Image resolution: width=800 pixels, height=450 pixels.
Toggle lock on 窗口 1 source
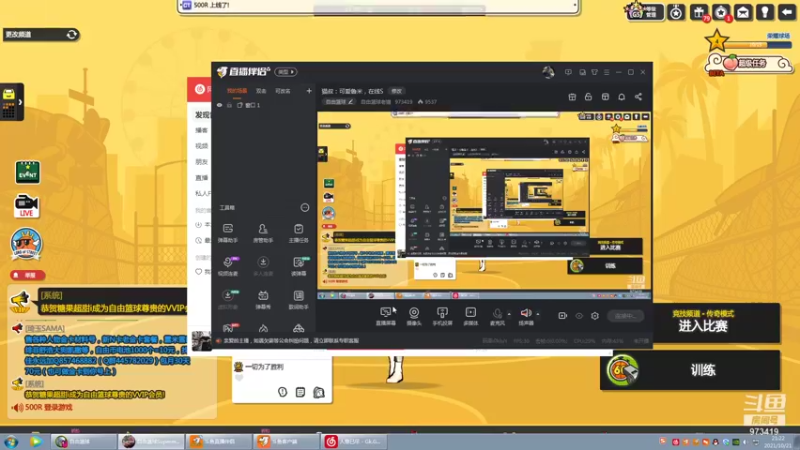tap(229, 105)
